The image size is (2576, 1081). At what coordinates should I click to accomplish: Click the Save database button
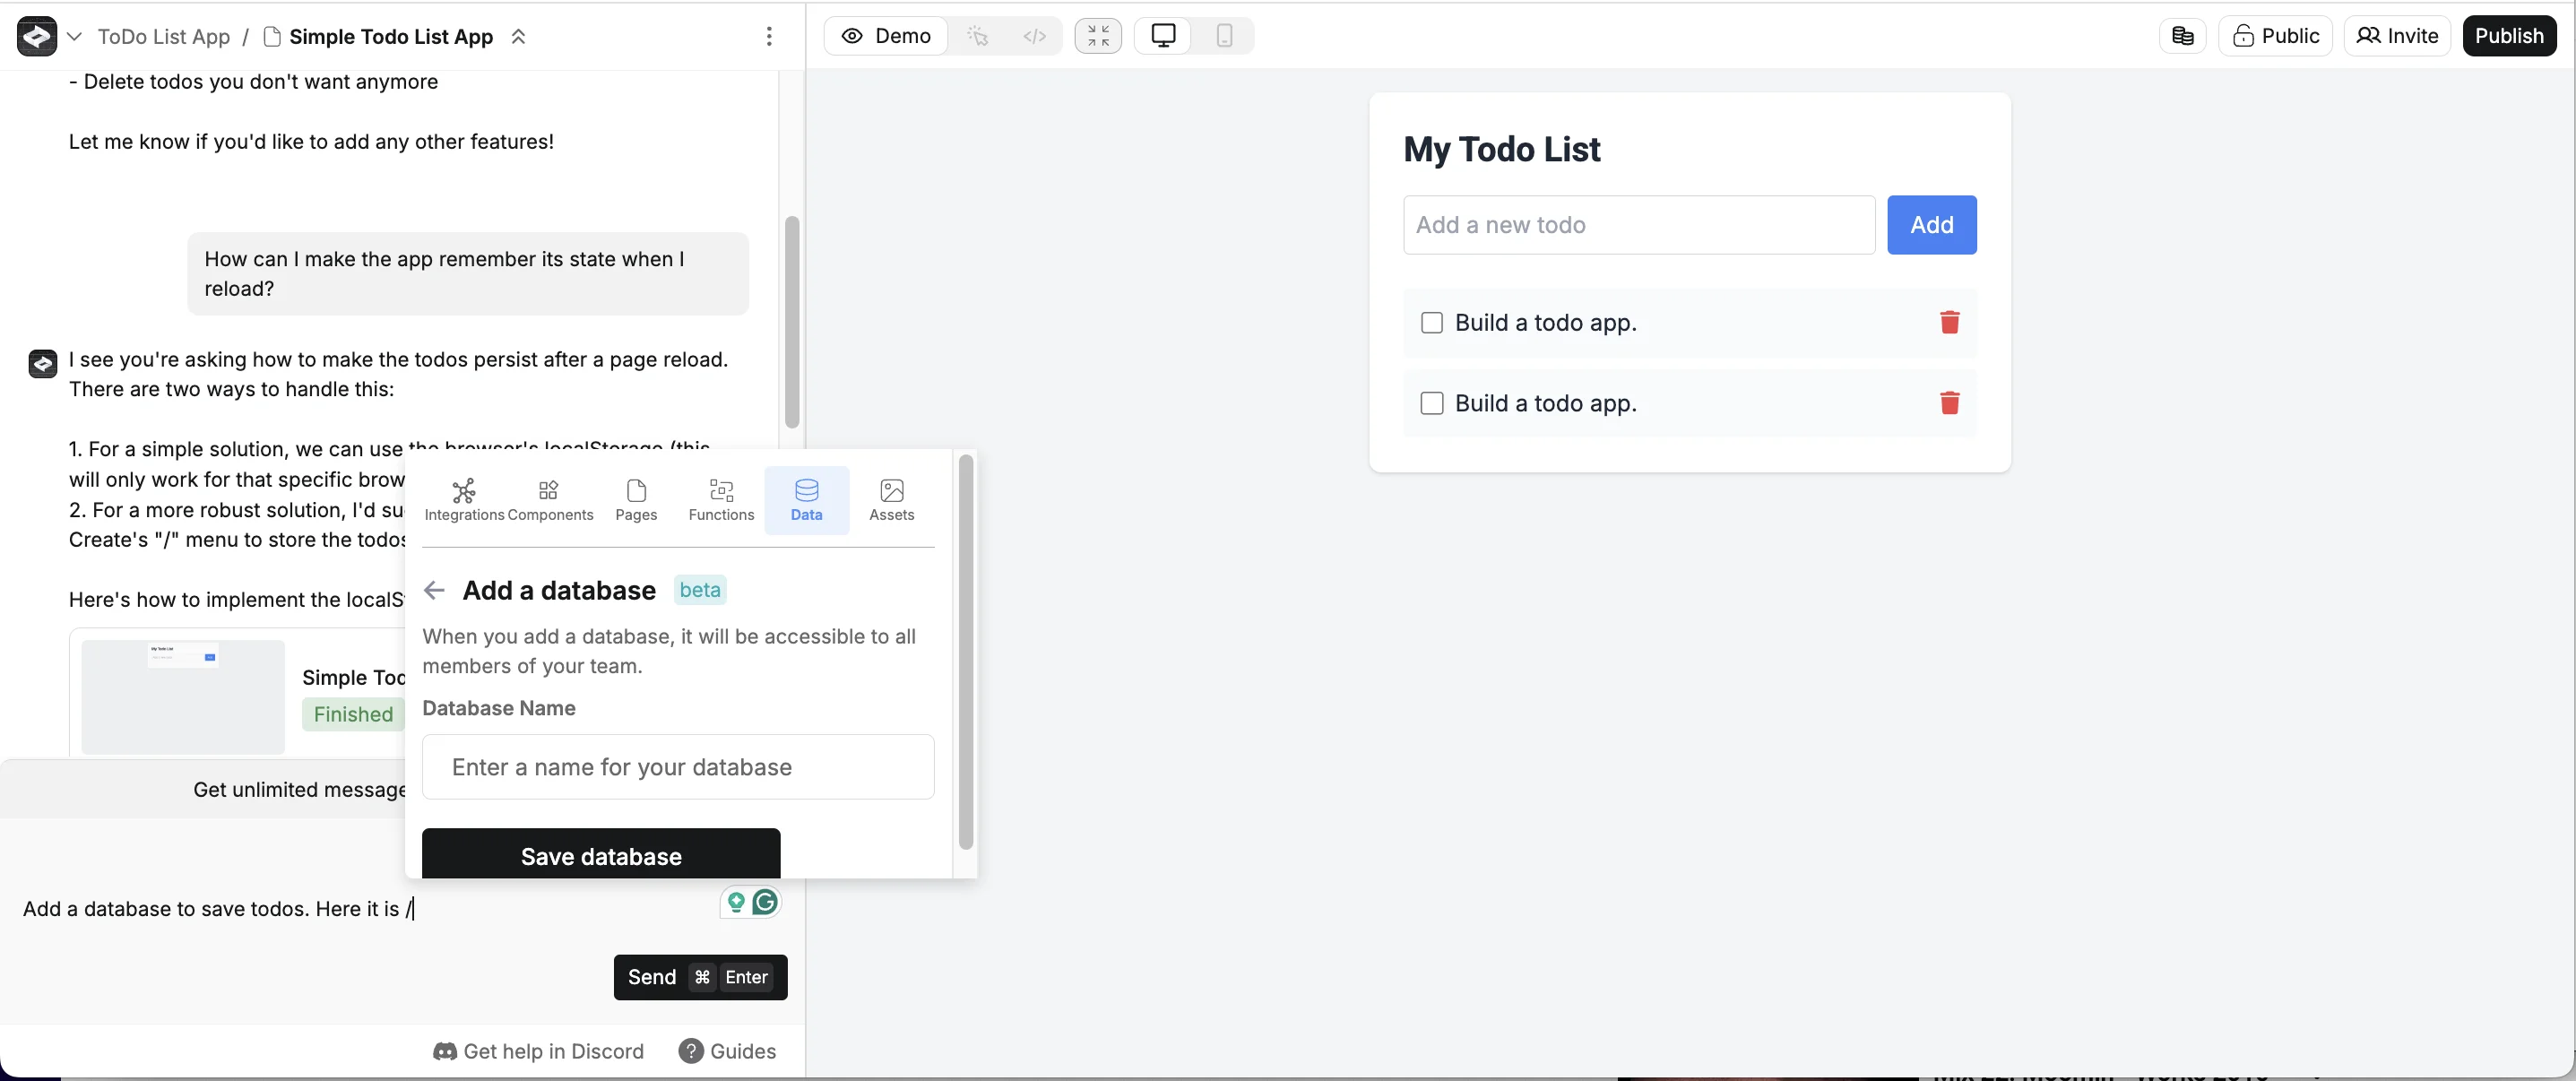tap(600, 855)
